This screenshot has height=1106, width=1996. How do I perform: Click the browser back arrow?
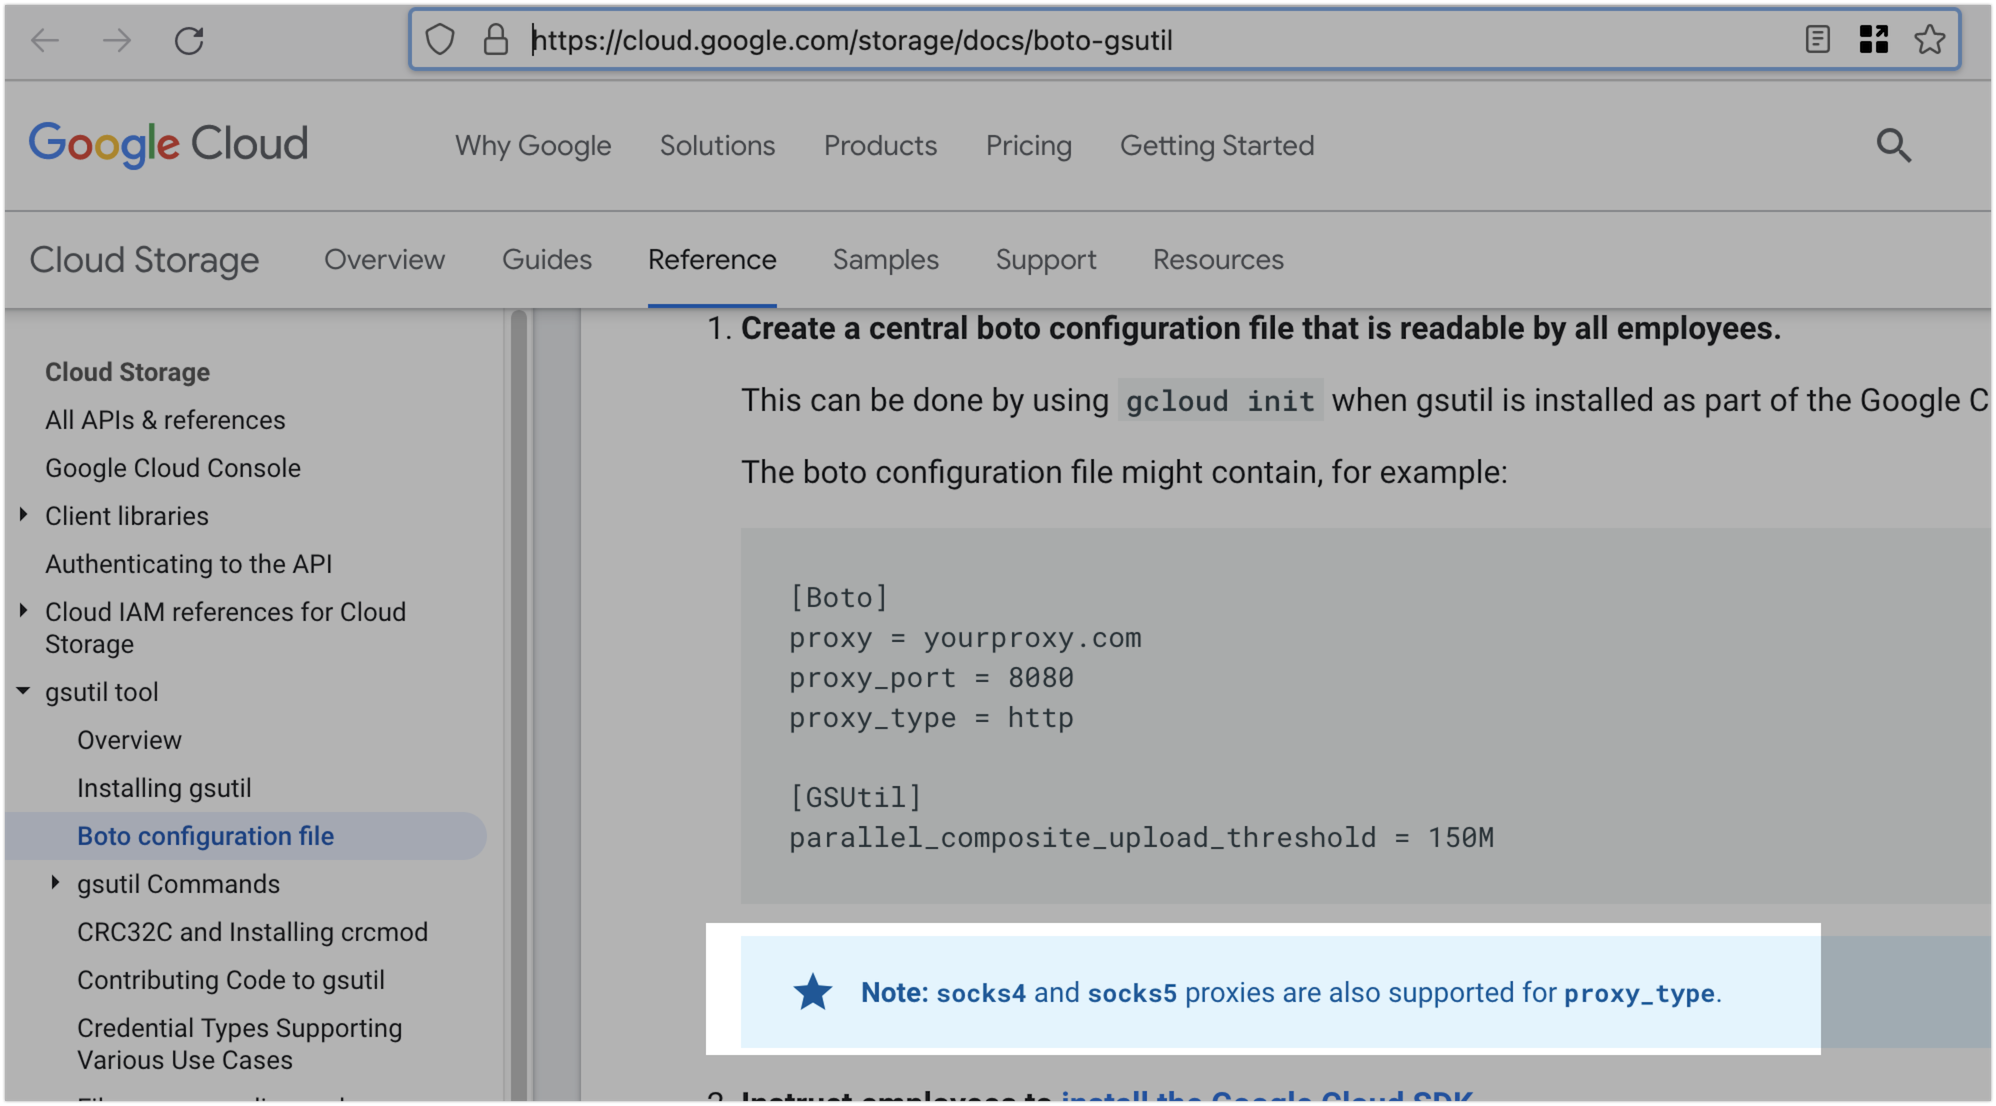pyautogui.click(x=45, y=40)
